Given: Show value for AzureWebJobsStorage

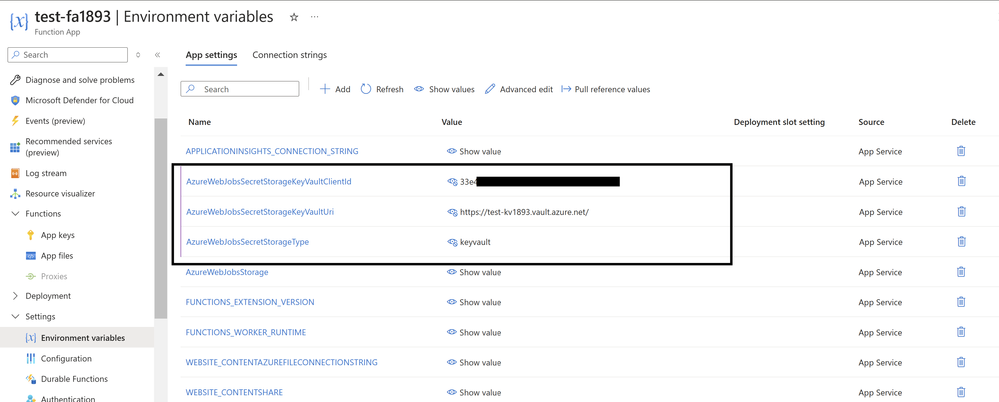Looking at the screenshot, I should pyautogui.click(x=474, y=272).
